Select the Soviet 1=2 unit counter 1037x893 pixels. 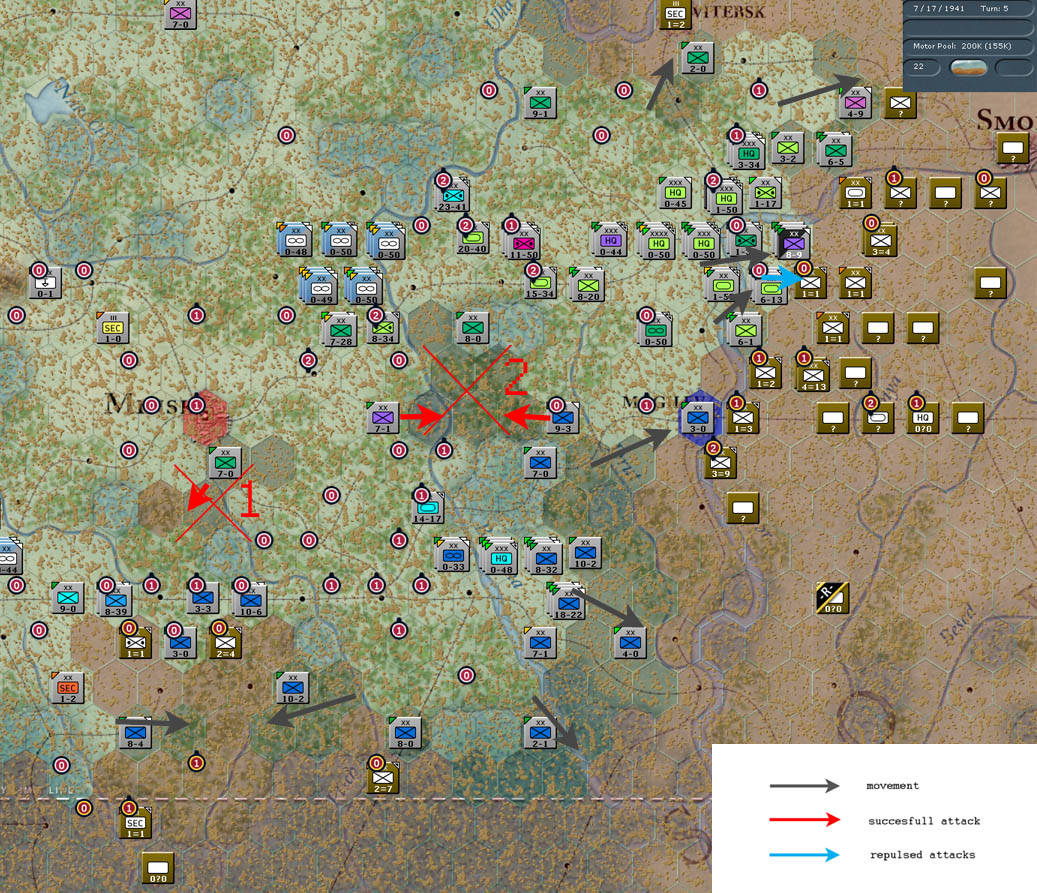(765, 373)
